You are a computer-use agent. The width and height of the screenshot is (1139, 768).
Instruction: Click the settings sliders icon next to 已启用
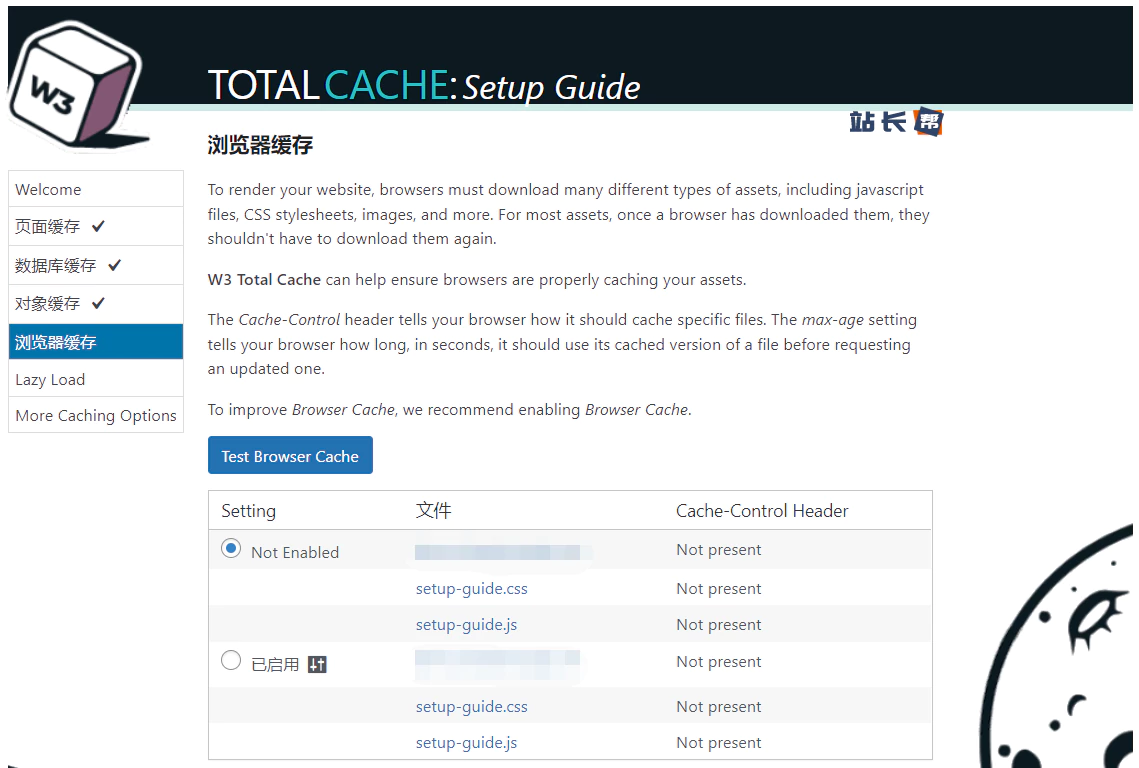317,664
